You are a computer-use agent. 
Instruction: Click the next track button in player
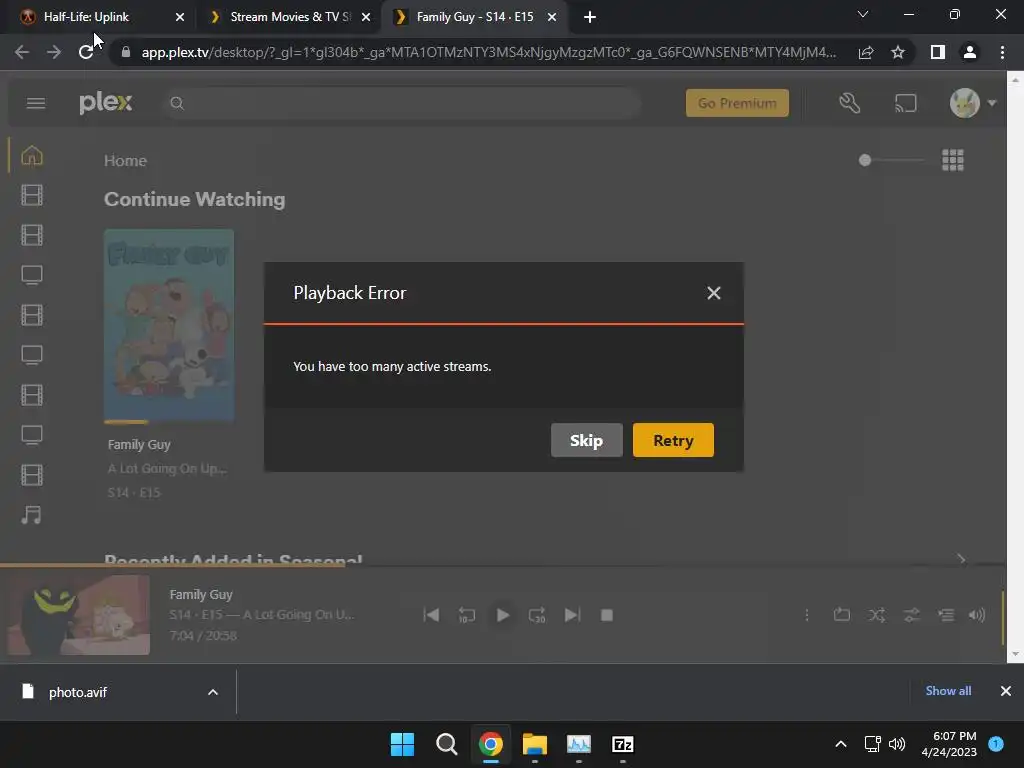click(x=572, y=615)
